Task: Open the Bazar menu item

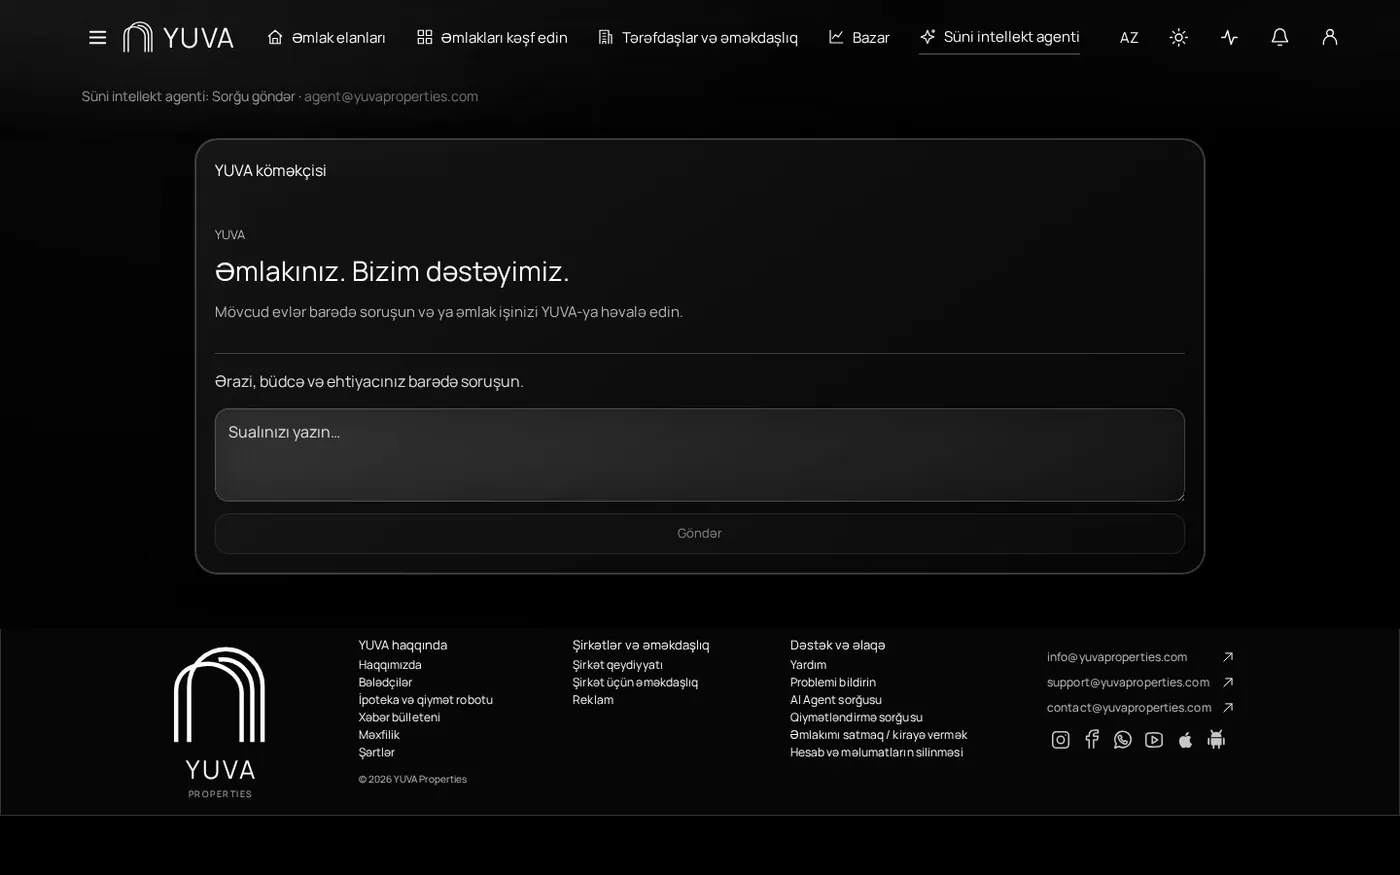Action: pos(859,37)
